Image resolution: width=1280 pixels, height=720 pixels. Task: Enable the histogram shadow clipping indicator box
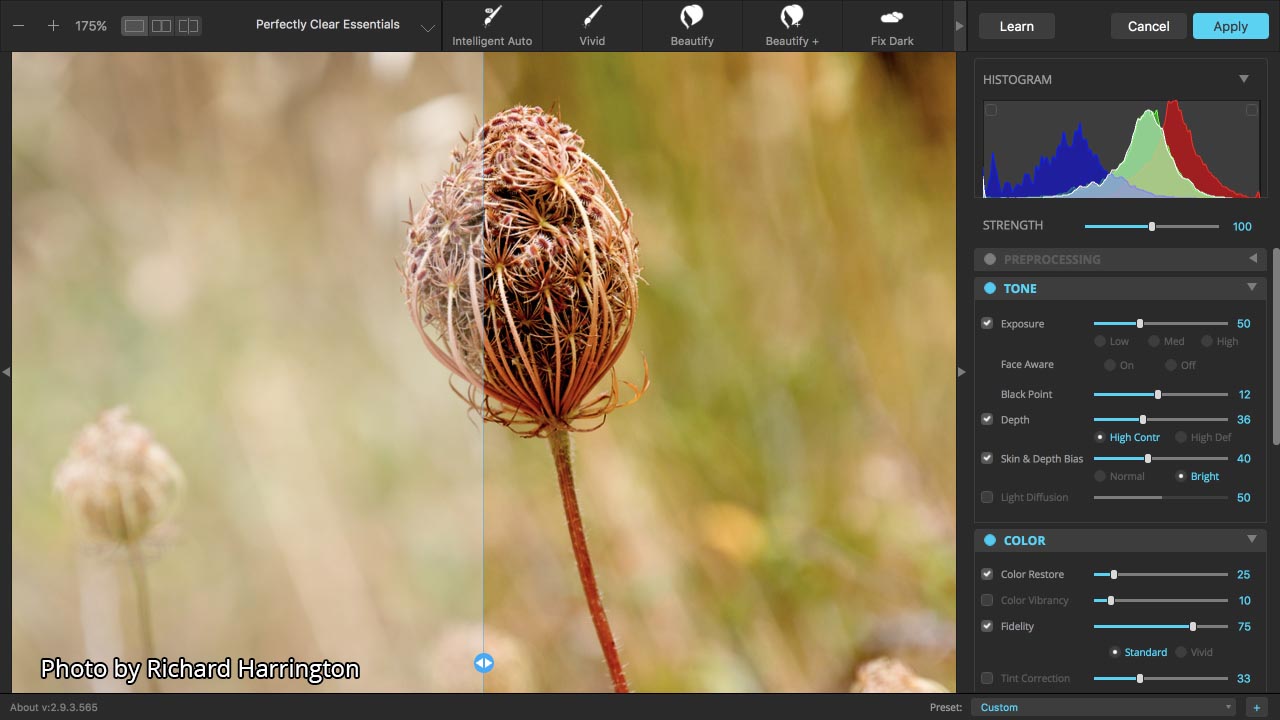click(x=991, y=110)
